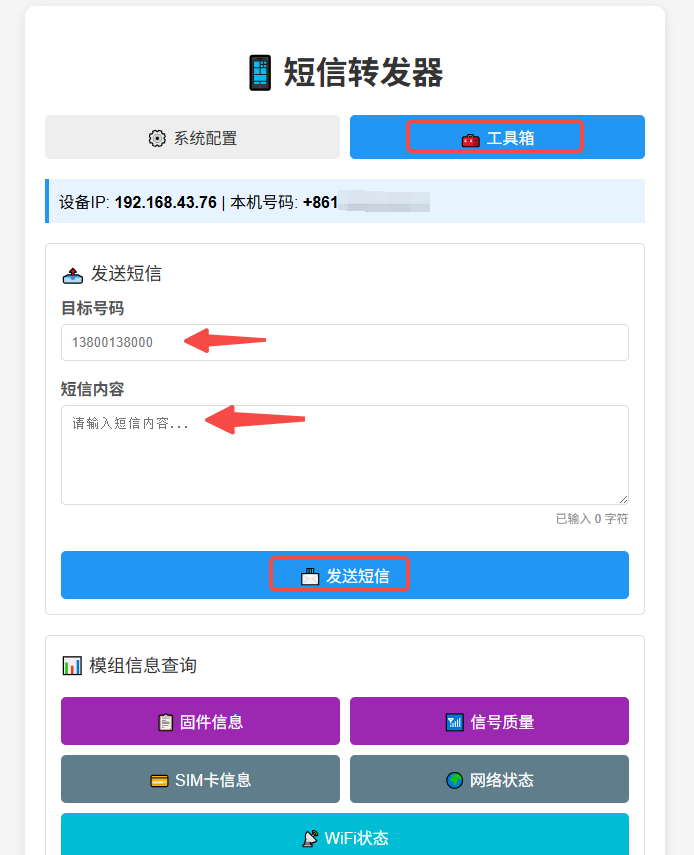Focus the 目标号码 phone number field

click(344, 342)
